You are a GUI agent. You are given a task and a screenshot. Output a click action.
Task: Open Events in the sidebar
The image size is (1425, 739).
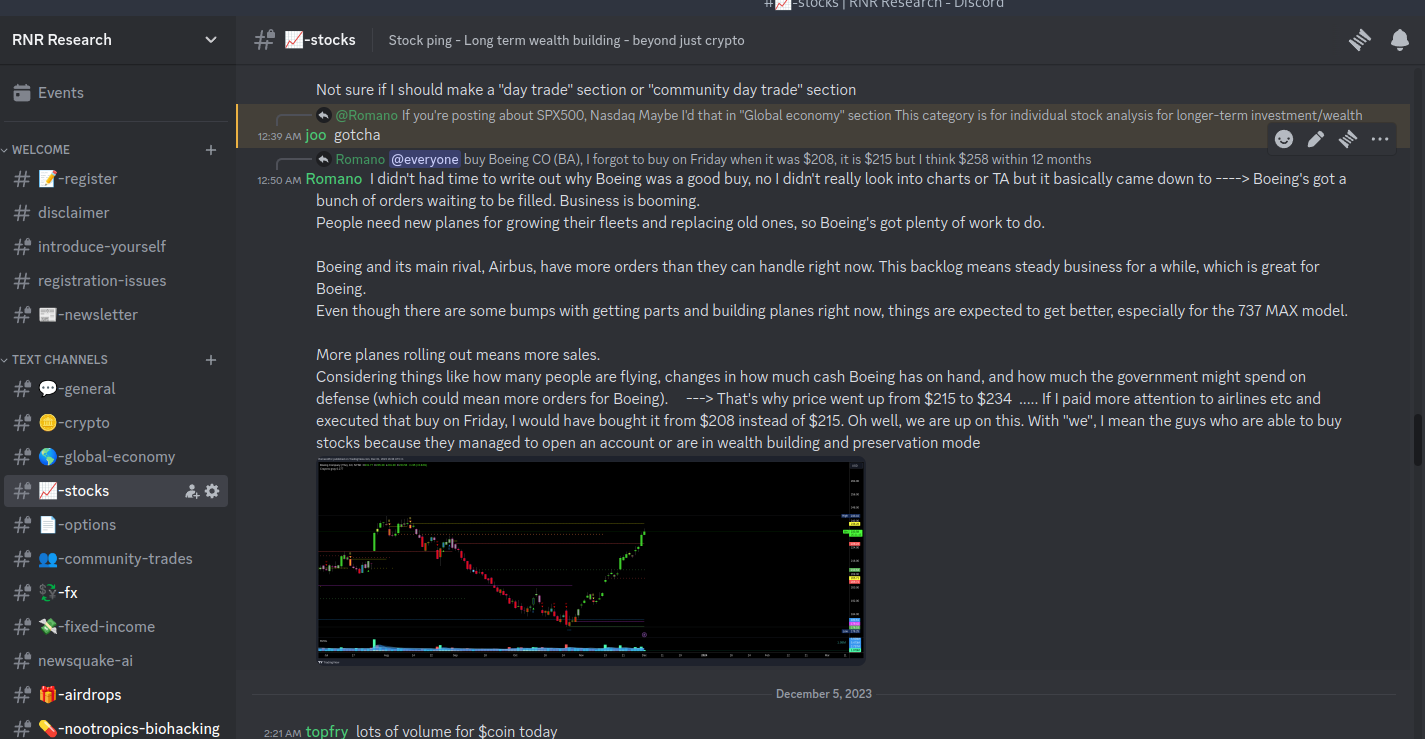[x=116, y=93]
